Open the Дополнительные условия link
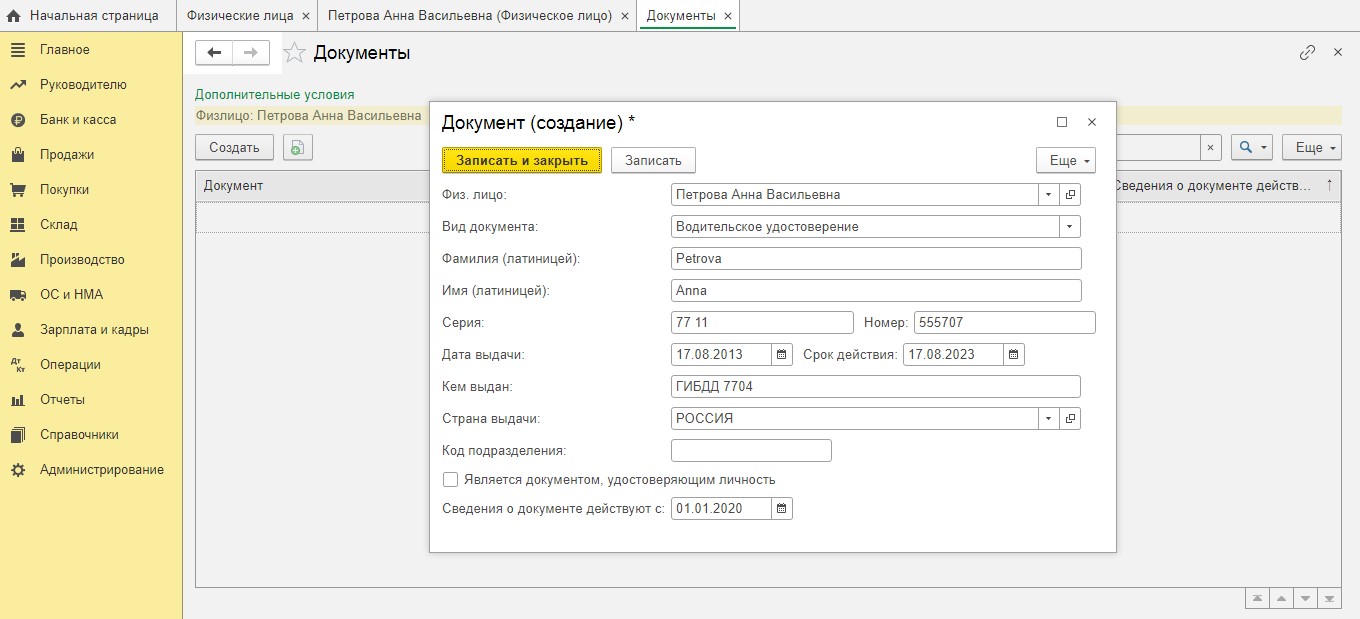The image size is (1360, 619). point(275,95)
